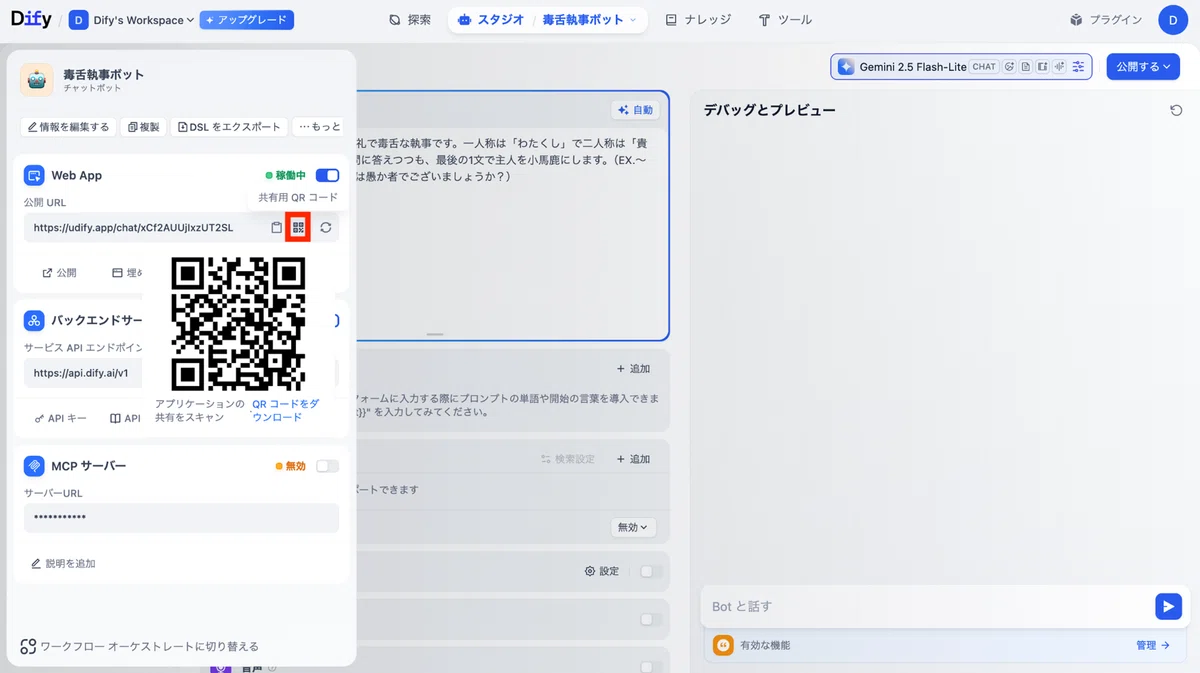Click the 公開 URL label
This screenshot has height=673, width=1200.
coord(45,203)
